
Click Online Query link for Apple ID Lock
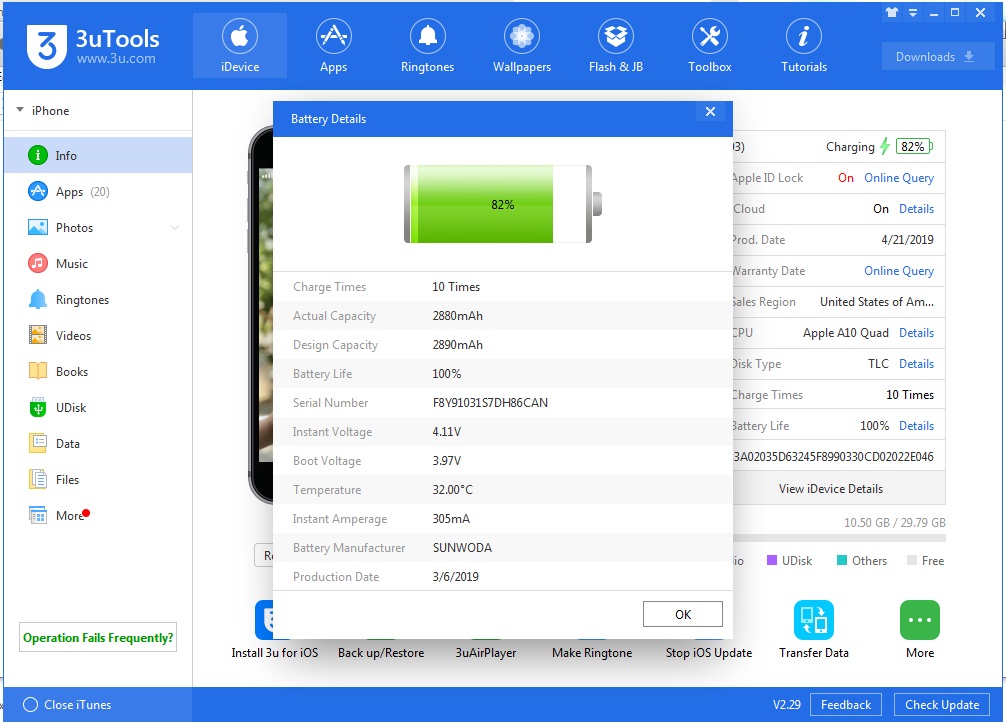[898, 178]
